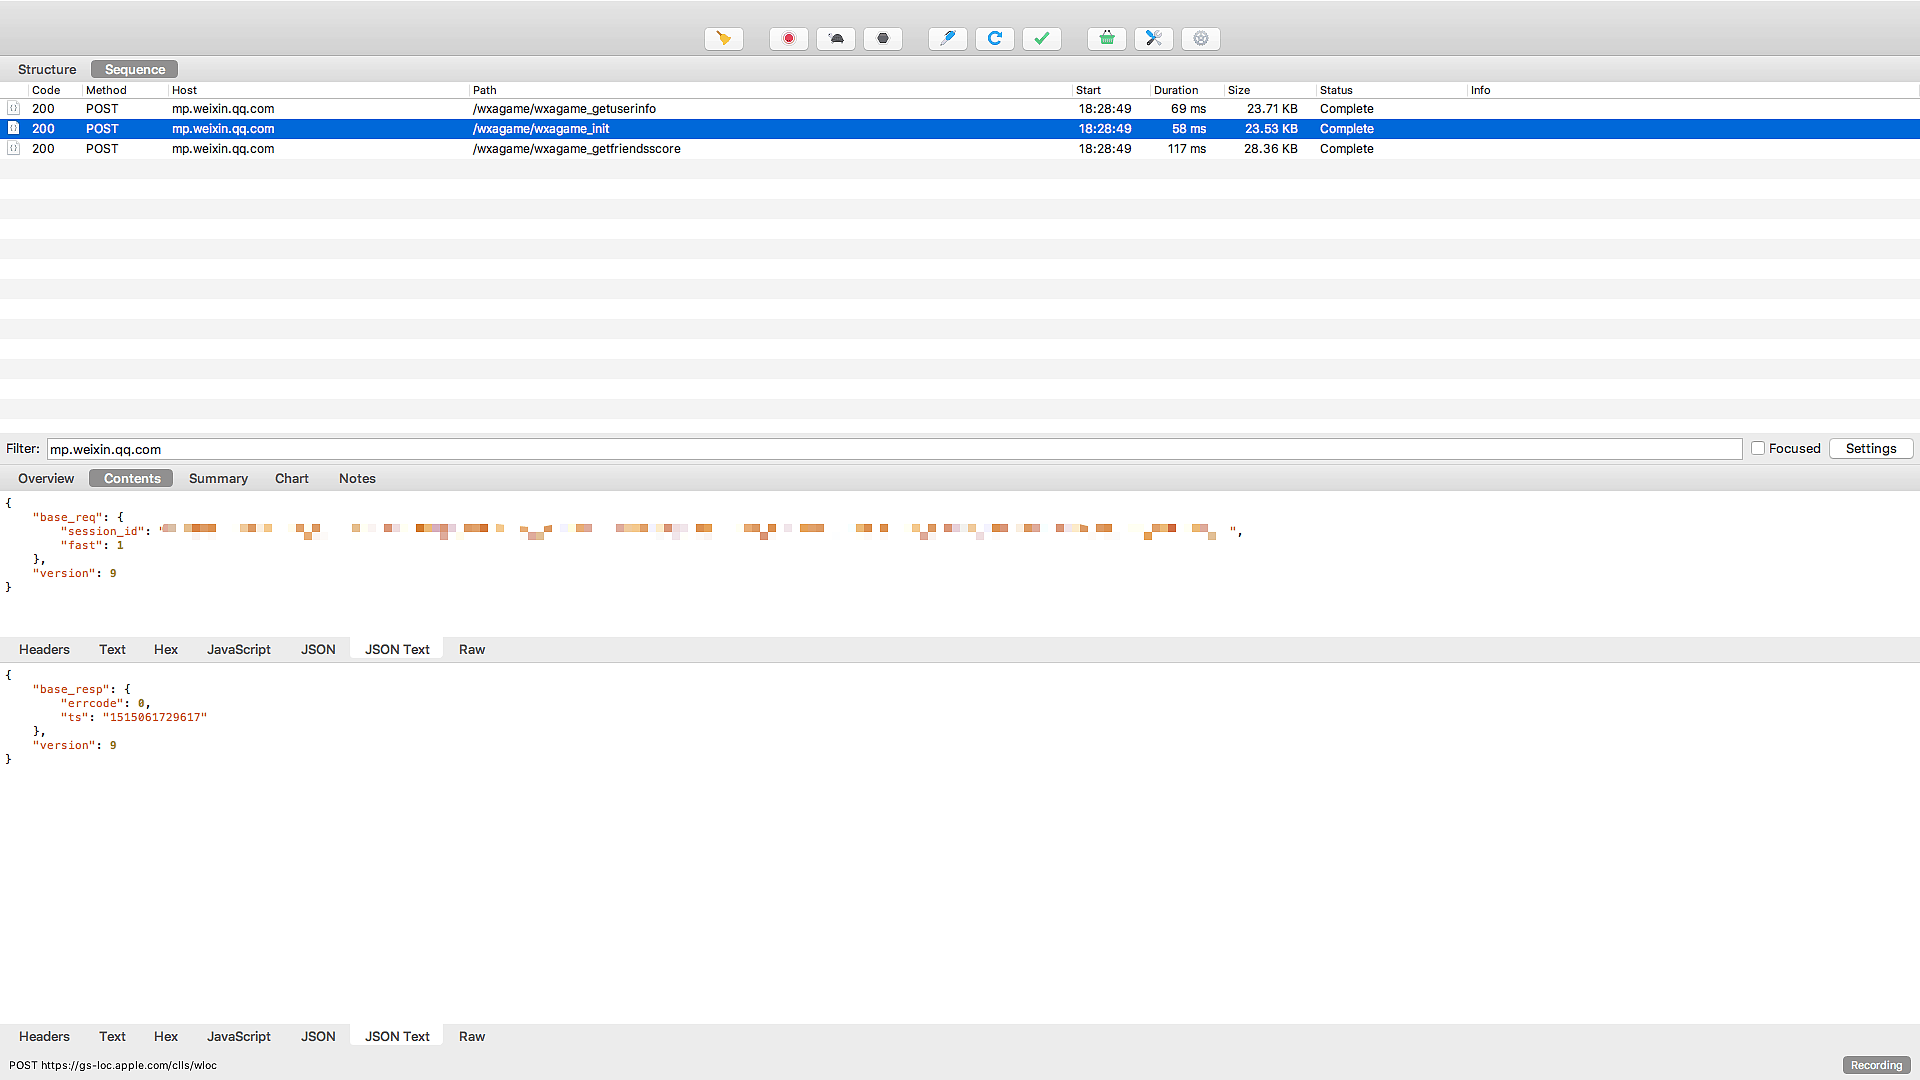Click the Settings button beside the filter
1920x1080 pixels.
(1870, 448)
